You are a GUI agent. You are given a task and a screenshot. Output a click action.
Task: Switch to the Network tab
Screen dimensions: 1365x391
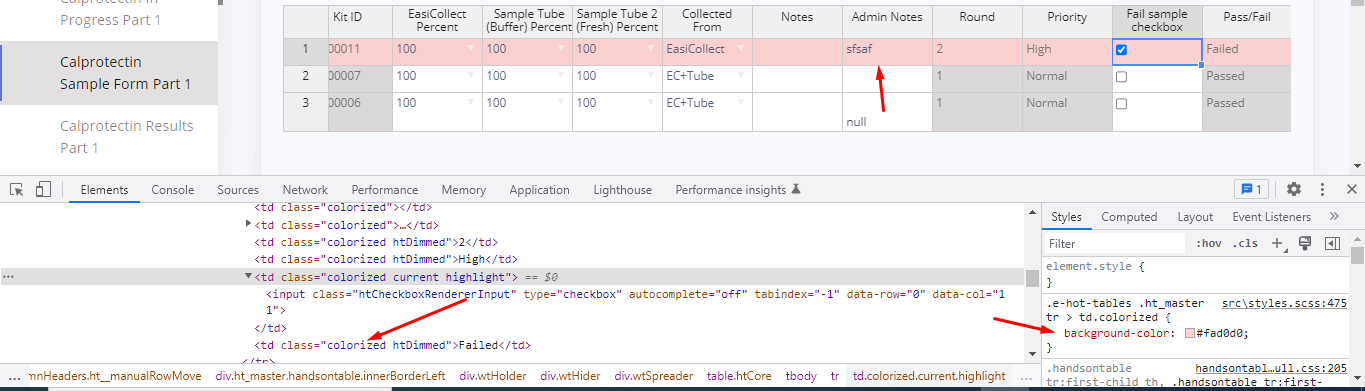click(305, 189)
